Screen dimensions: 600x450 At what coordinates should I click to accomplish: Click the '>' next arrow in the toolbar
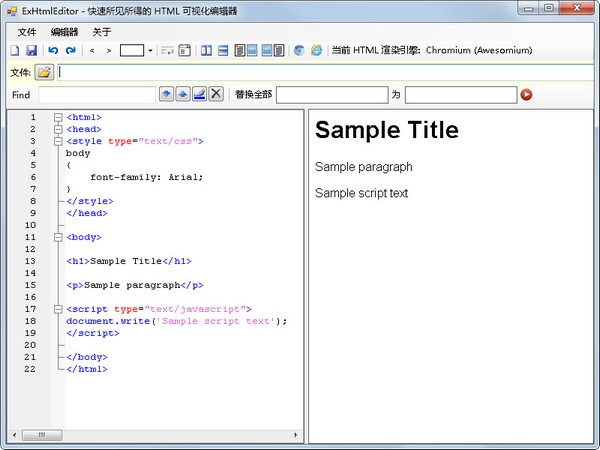click(x=109, y=51)
